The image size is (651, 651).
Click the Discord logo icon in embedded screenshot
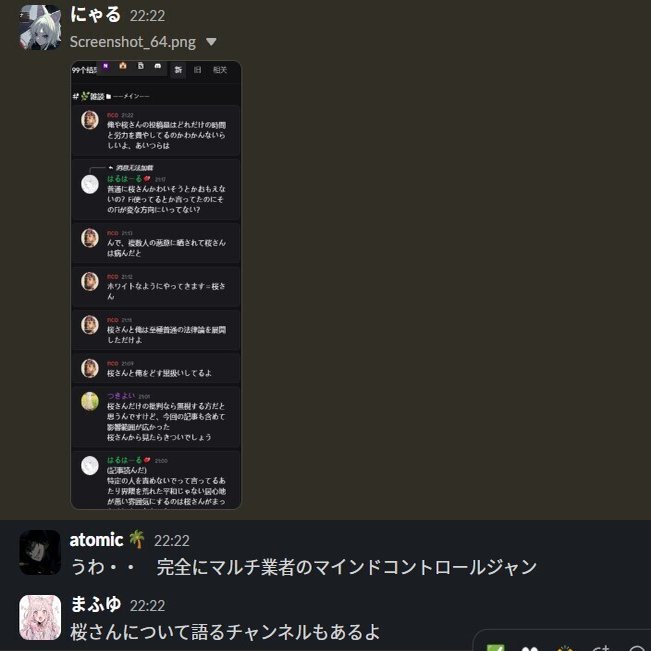click(158, 66)
